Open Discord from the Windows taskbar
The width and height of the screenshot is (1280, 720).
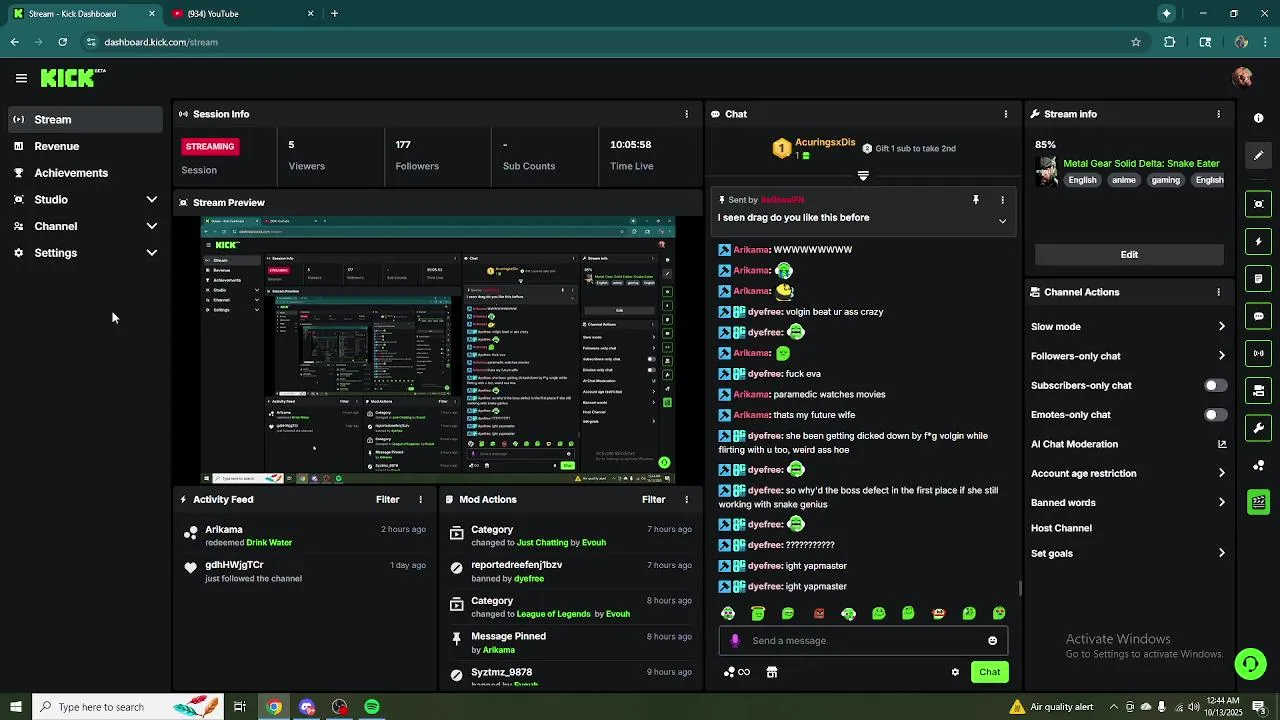tap(307, 707)
